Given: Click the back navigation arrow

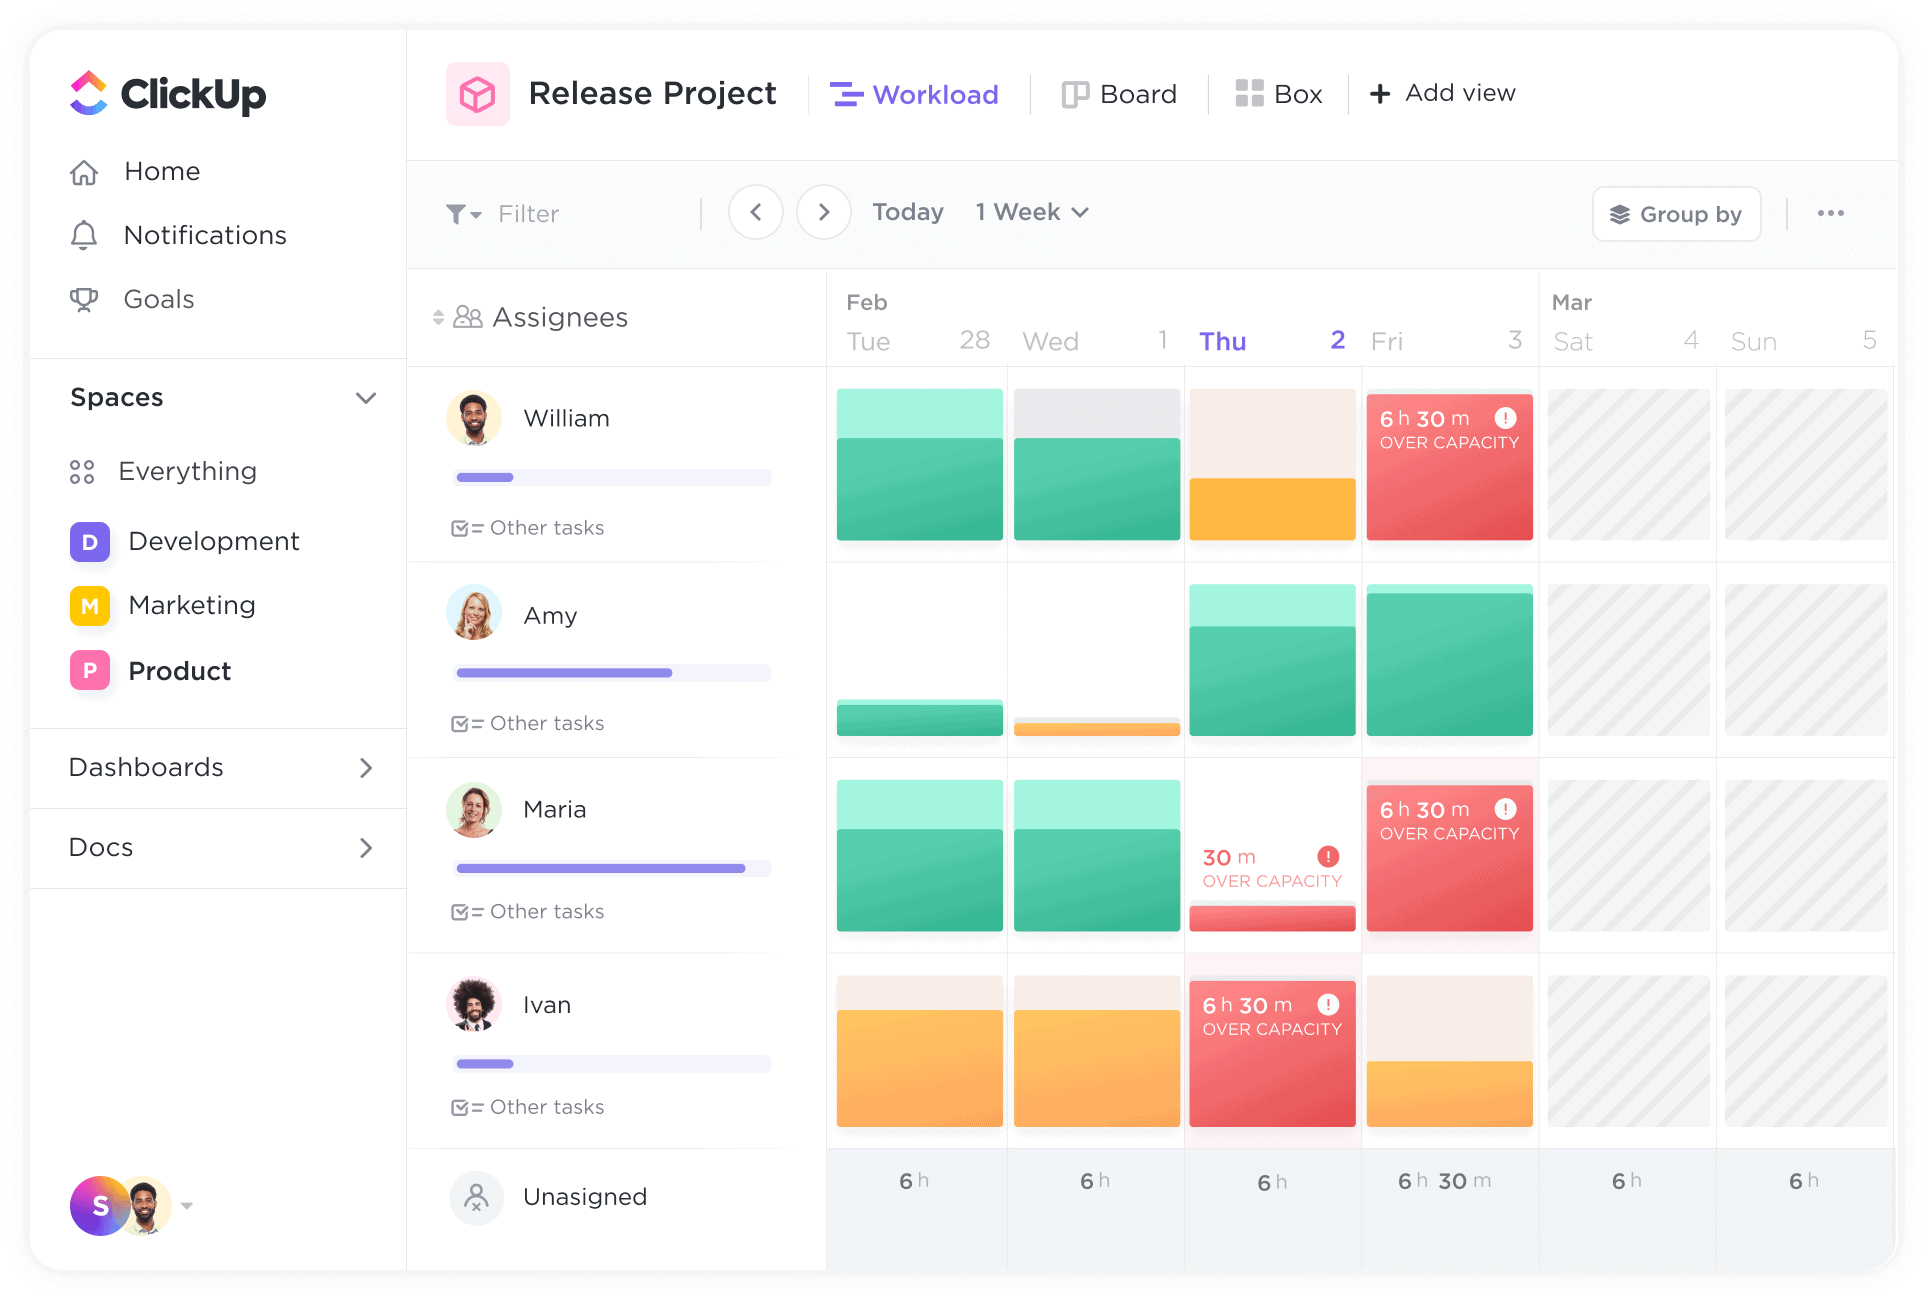Looking at the screenshot, I should point(756,212).
